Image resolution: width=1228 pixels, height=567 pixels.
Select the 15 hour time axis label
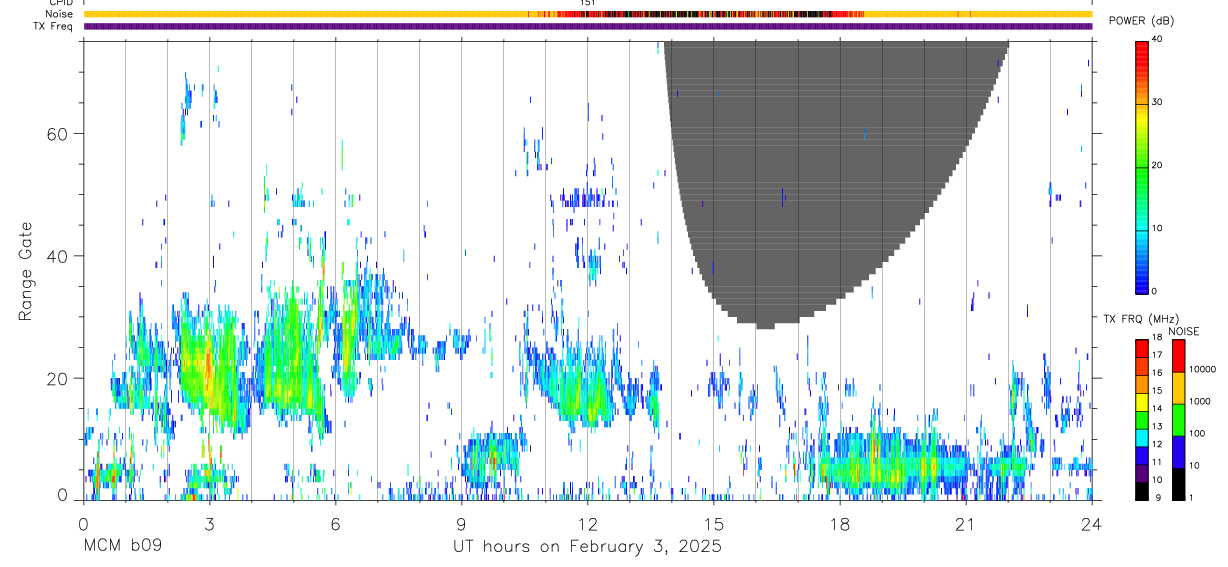tap(714, 524)
